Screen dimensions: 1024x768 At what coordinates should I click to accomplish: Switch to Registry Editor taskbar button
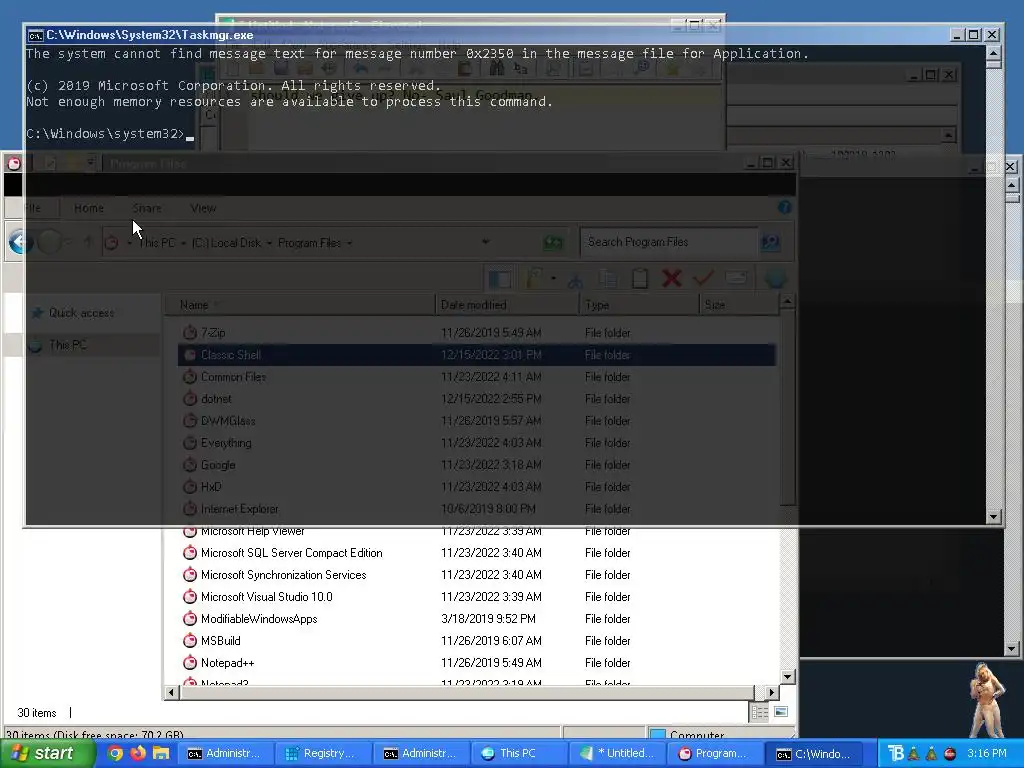[323, 754]
